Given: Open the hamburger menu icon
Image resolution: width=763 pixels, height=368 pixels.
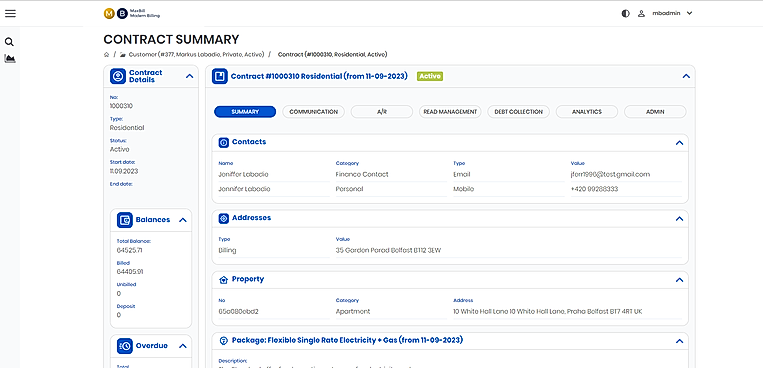Looking at the screenshot, I should 10,14.
